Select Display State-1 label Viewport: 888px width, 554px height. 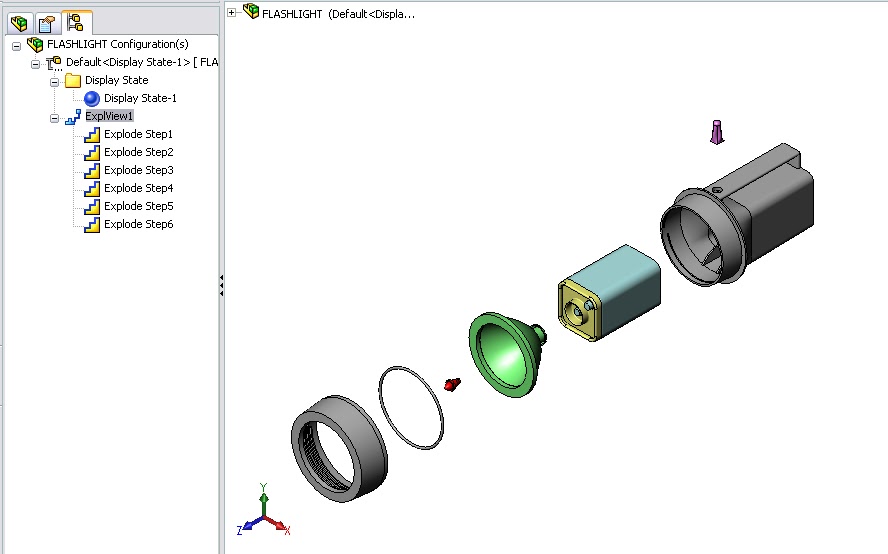(140, 99)
